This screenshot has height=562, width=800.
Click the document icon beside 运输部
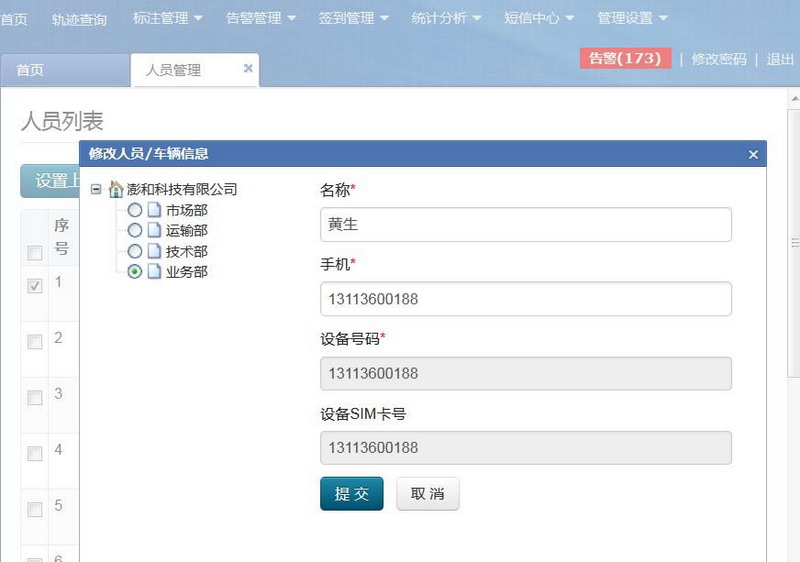[154, 230]
